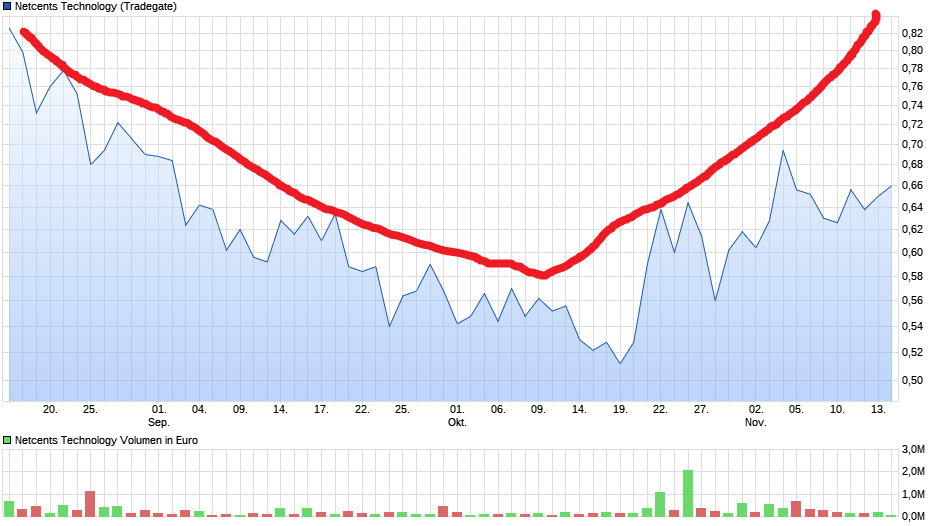
Task: Click the 0,52 price axis label
Action: click(x=912, y=352)
